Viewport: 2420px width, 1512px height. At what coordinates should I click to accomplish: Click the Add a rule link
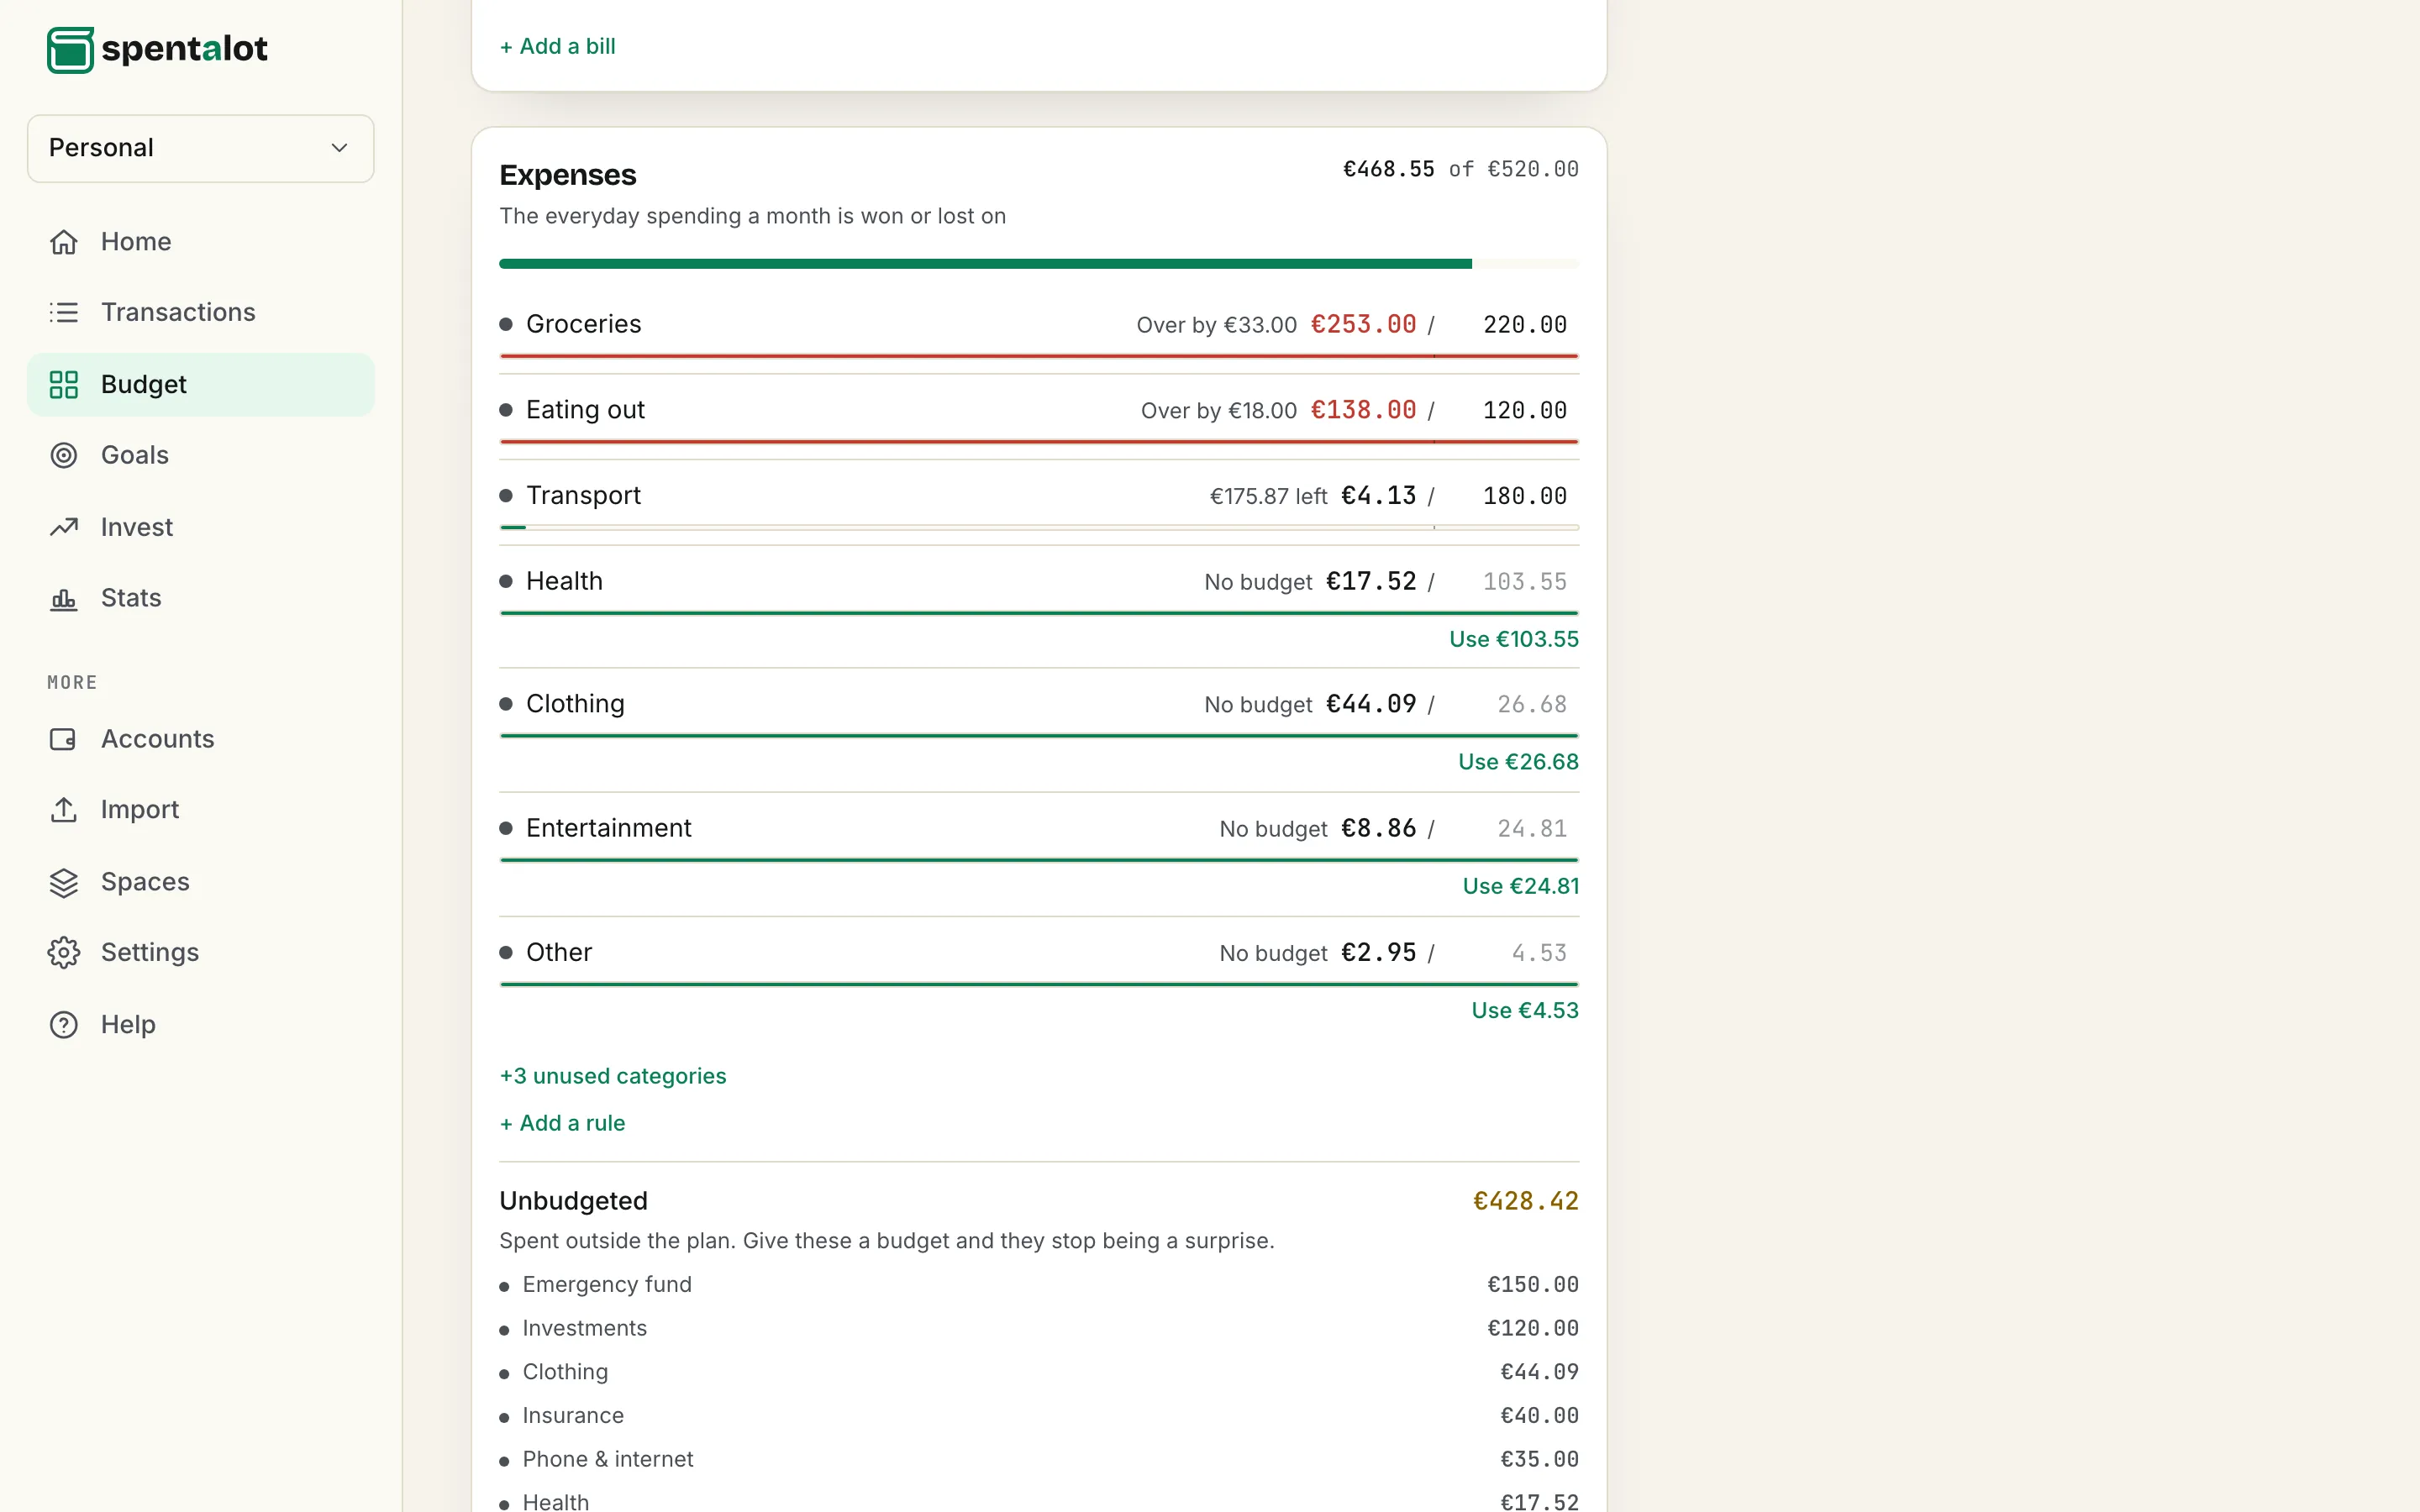563,1123
